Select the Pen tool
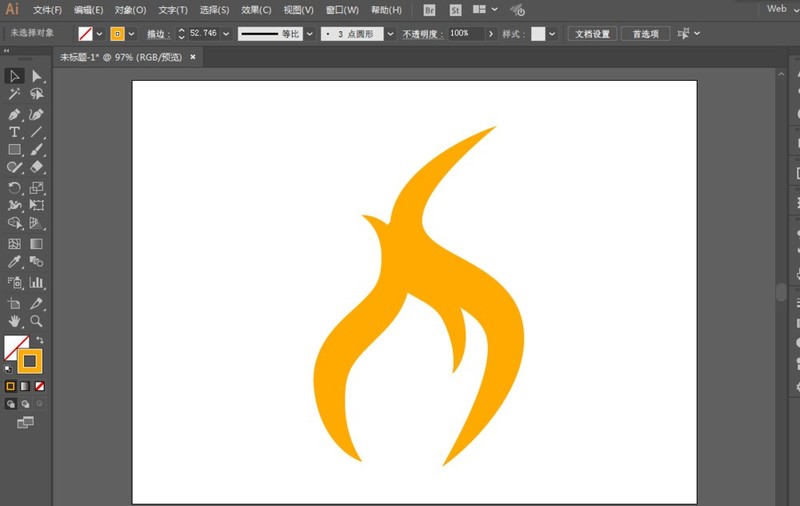 [14, 114]
